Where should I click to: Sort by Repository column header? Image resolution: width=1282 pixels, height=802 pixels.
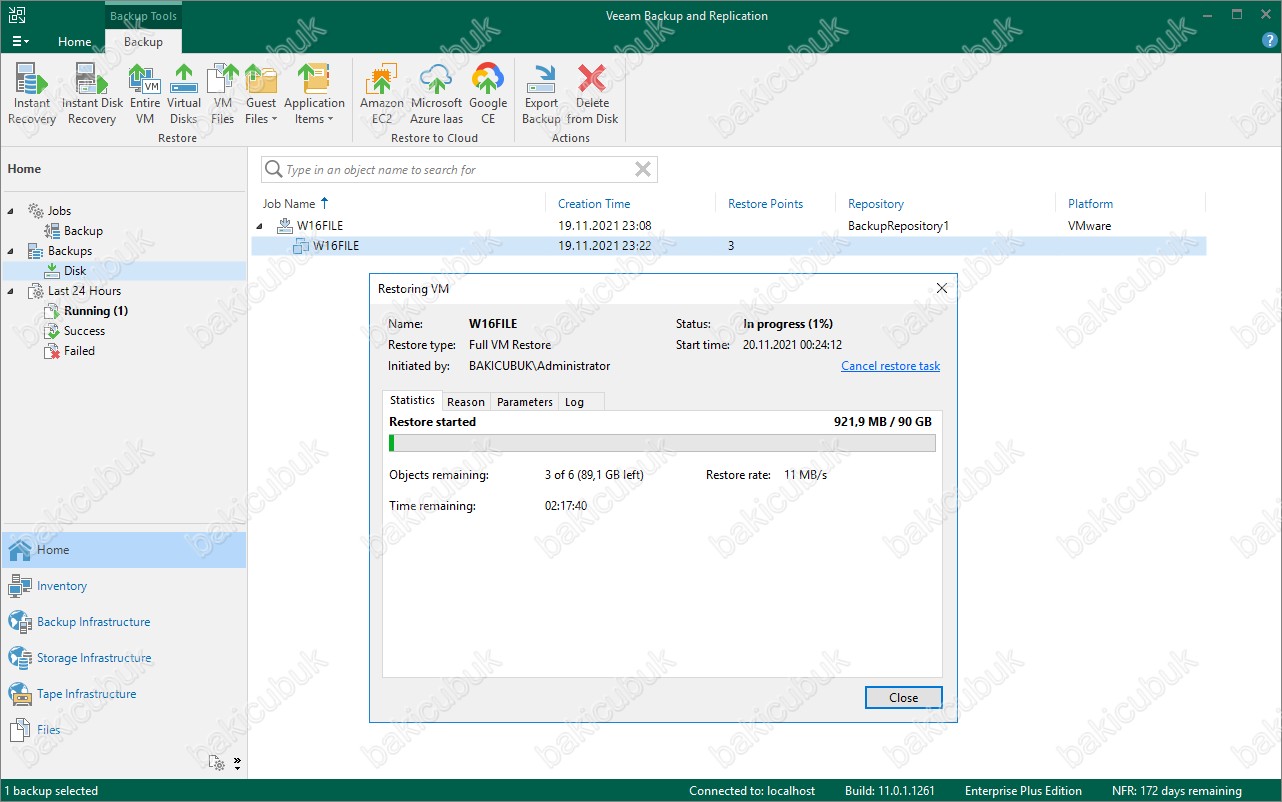tap(876, 204)
